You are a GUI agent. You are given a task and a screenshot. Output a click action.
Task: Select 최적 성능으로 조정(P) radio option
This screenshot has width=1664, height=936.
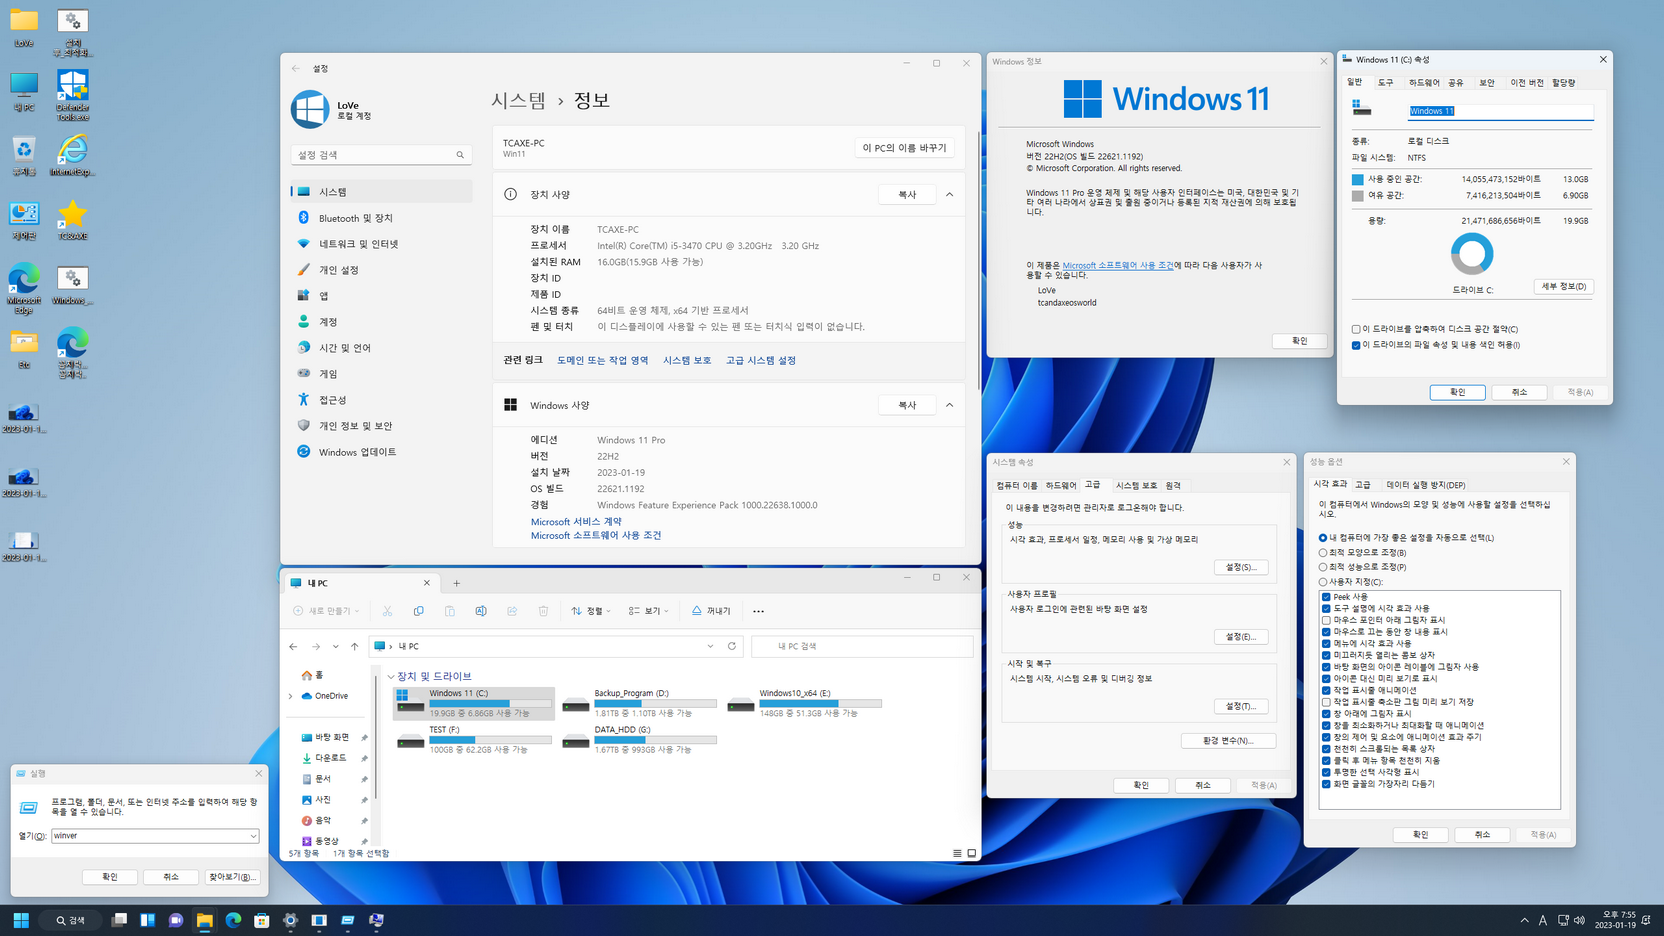pyautogui.click(x=1364, y=567)
